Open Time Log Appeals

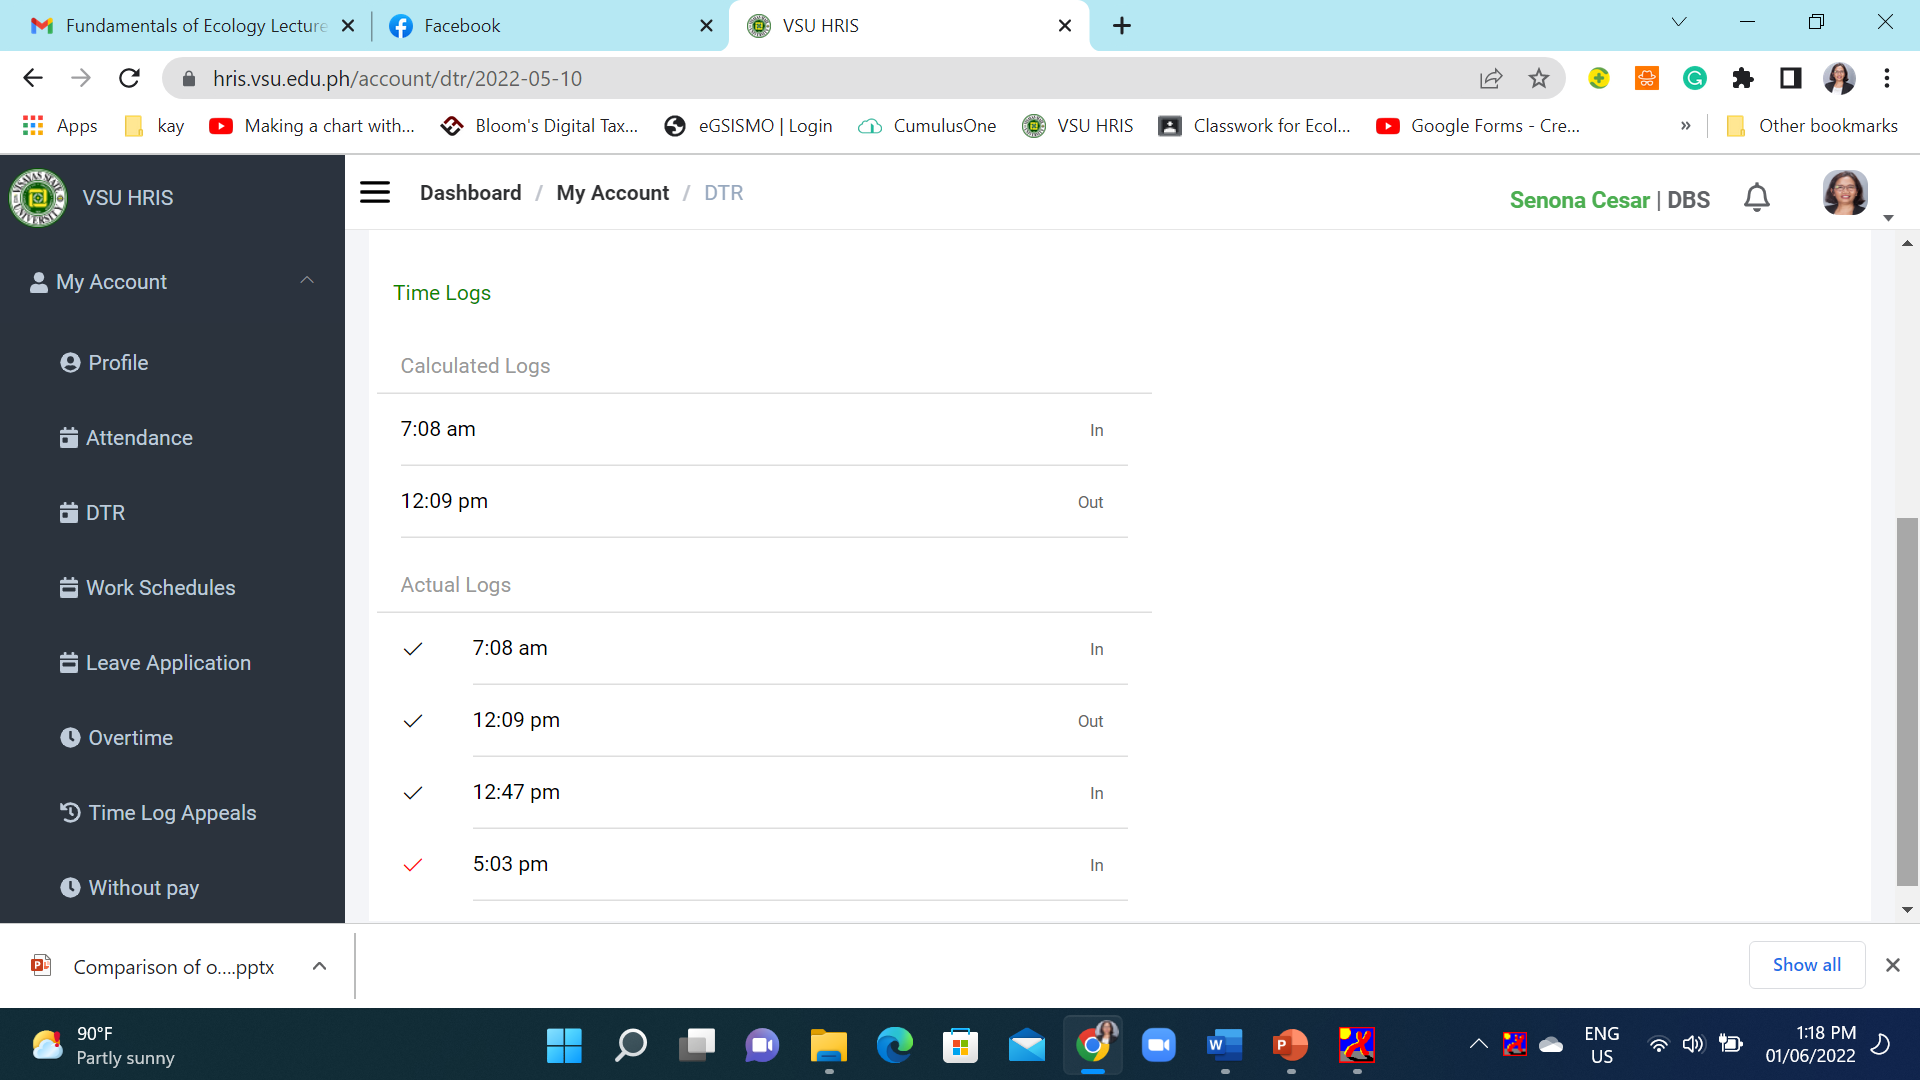[x=172, y=812]
